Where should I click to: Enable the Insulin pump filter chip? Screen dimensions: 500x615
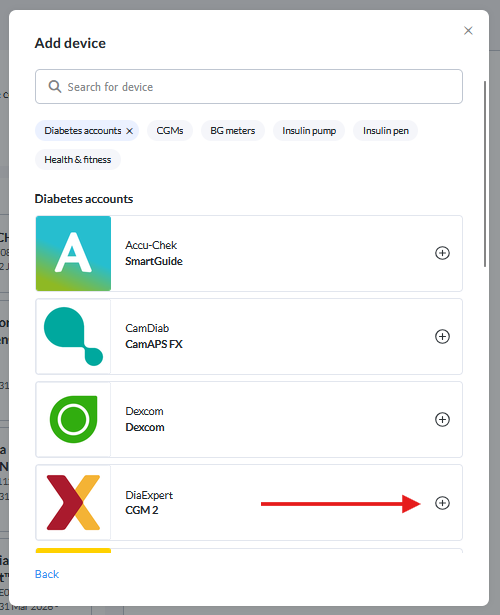(x=309, y=131)
